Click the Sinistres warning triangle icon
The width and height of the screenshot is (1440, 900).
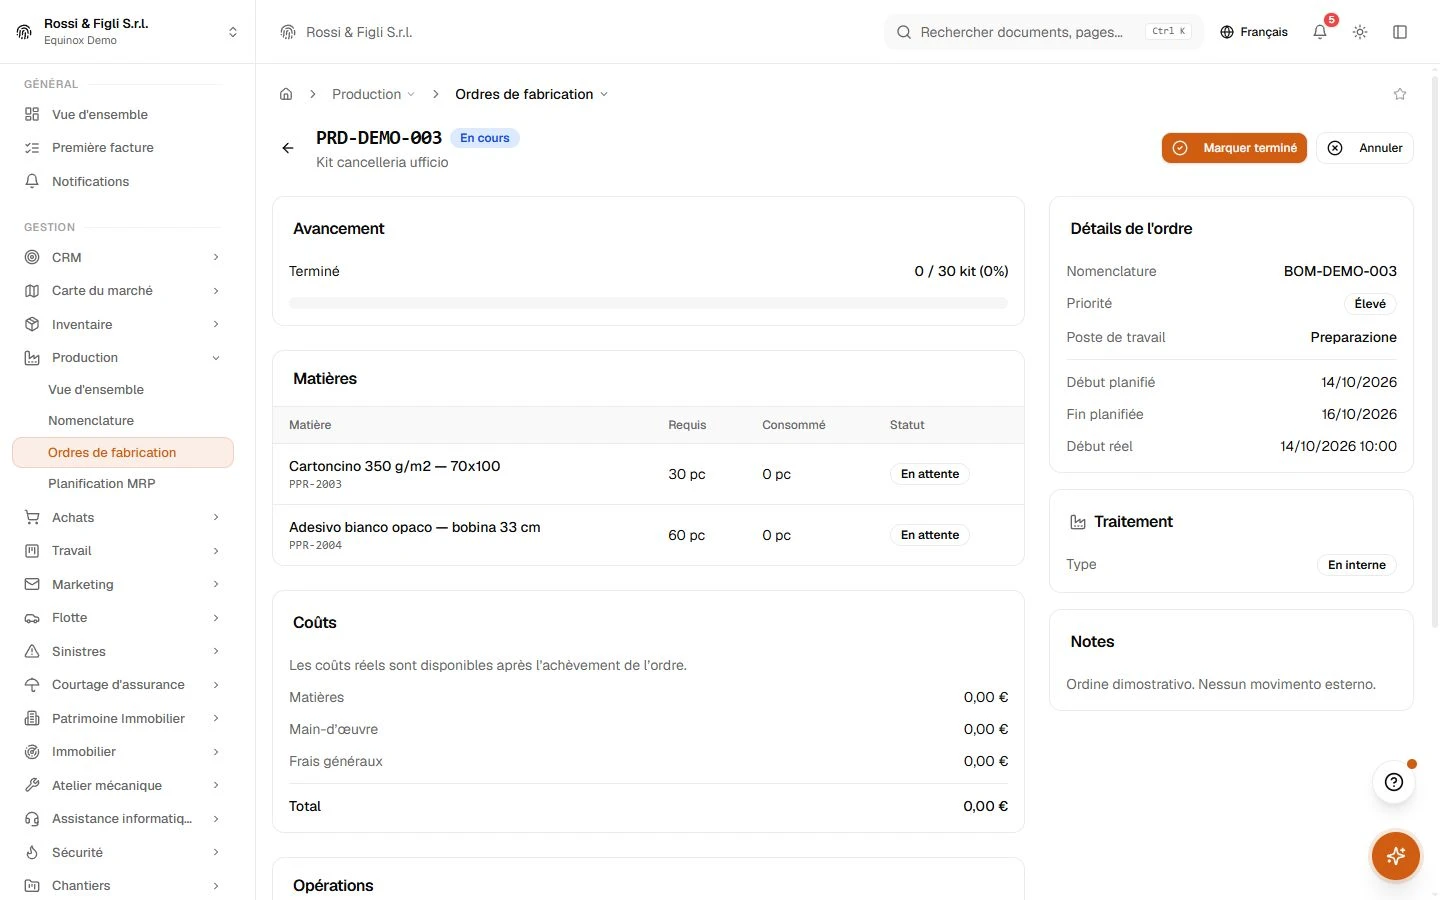pos(32,651)
